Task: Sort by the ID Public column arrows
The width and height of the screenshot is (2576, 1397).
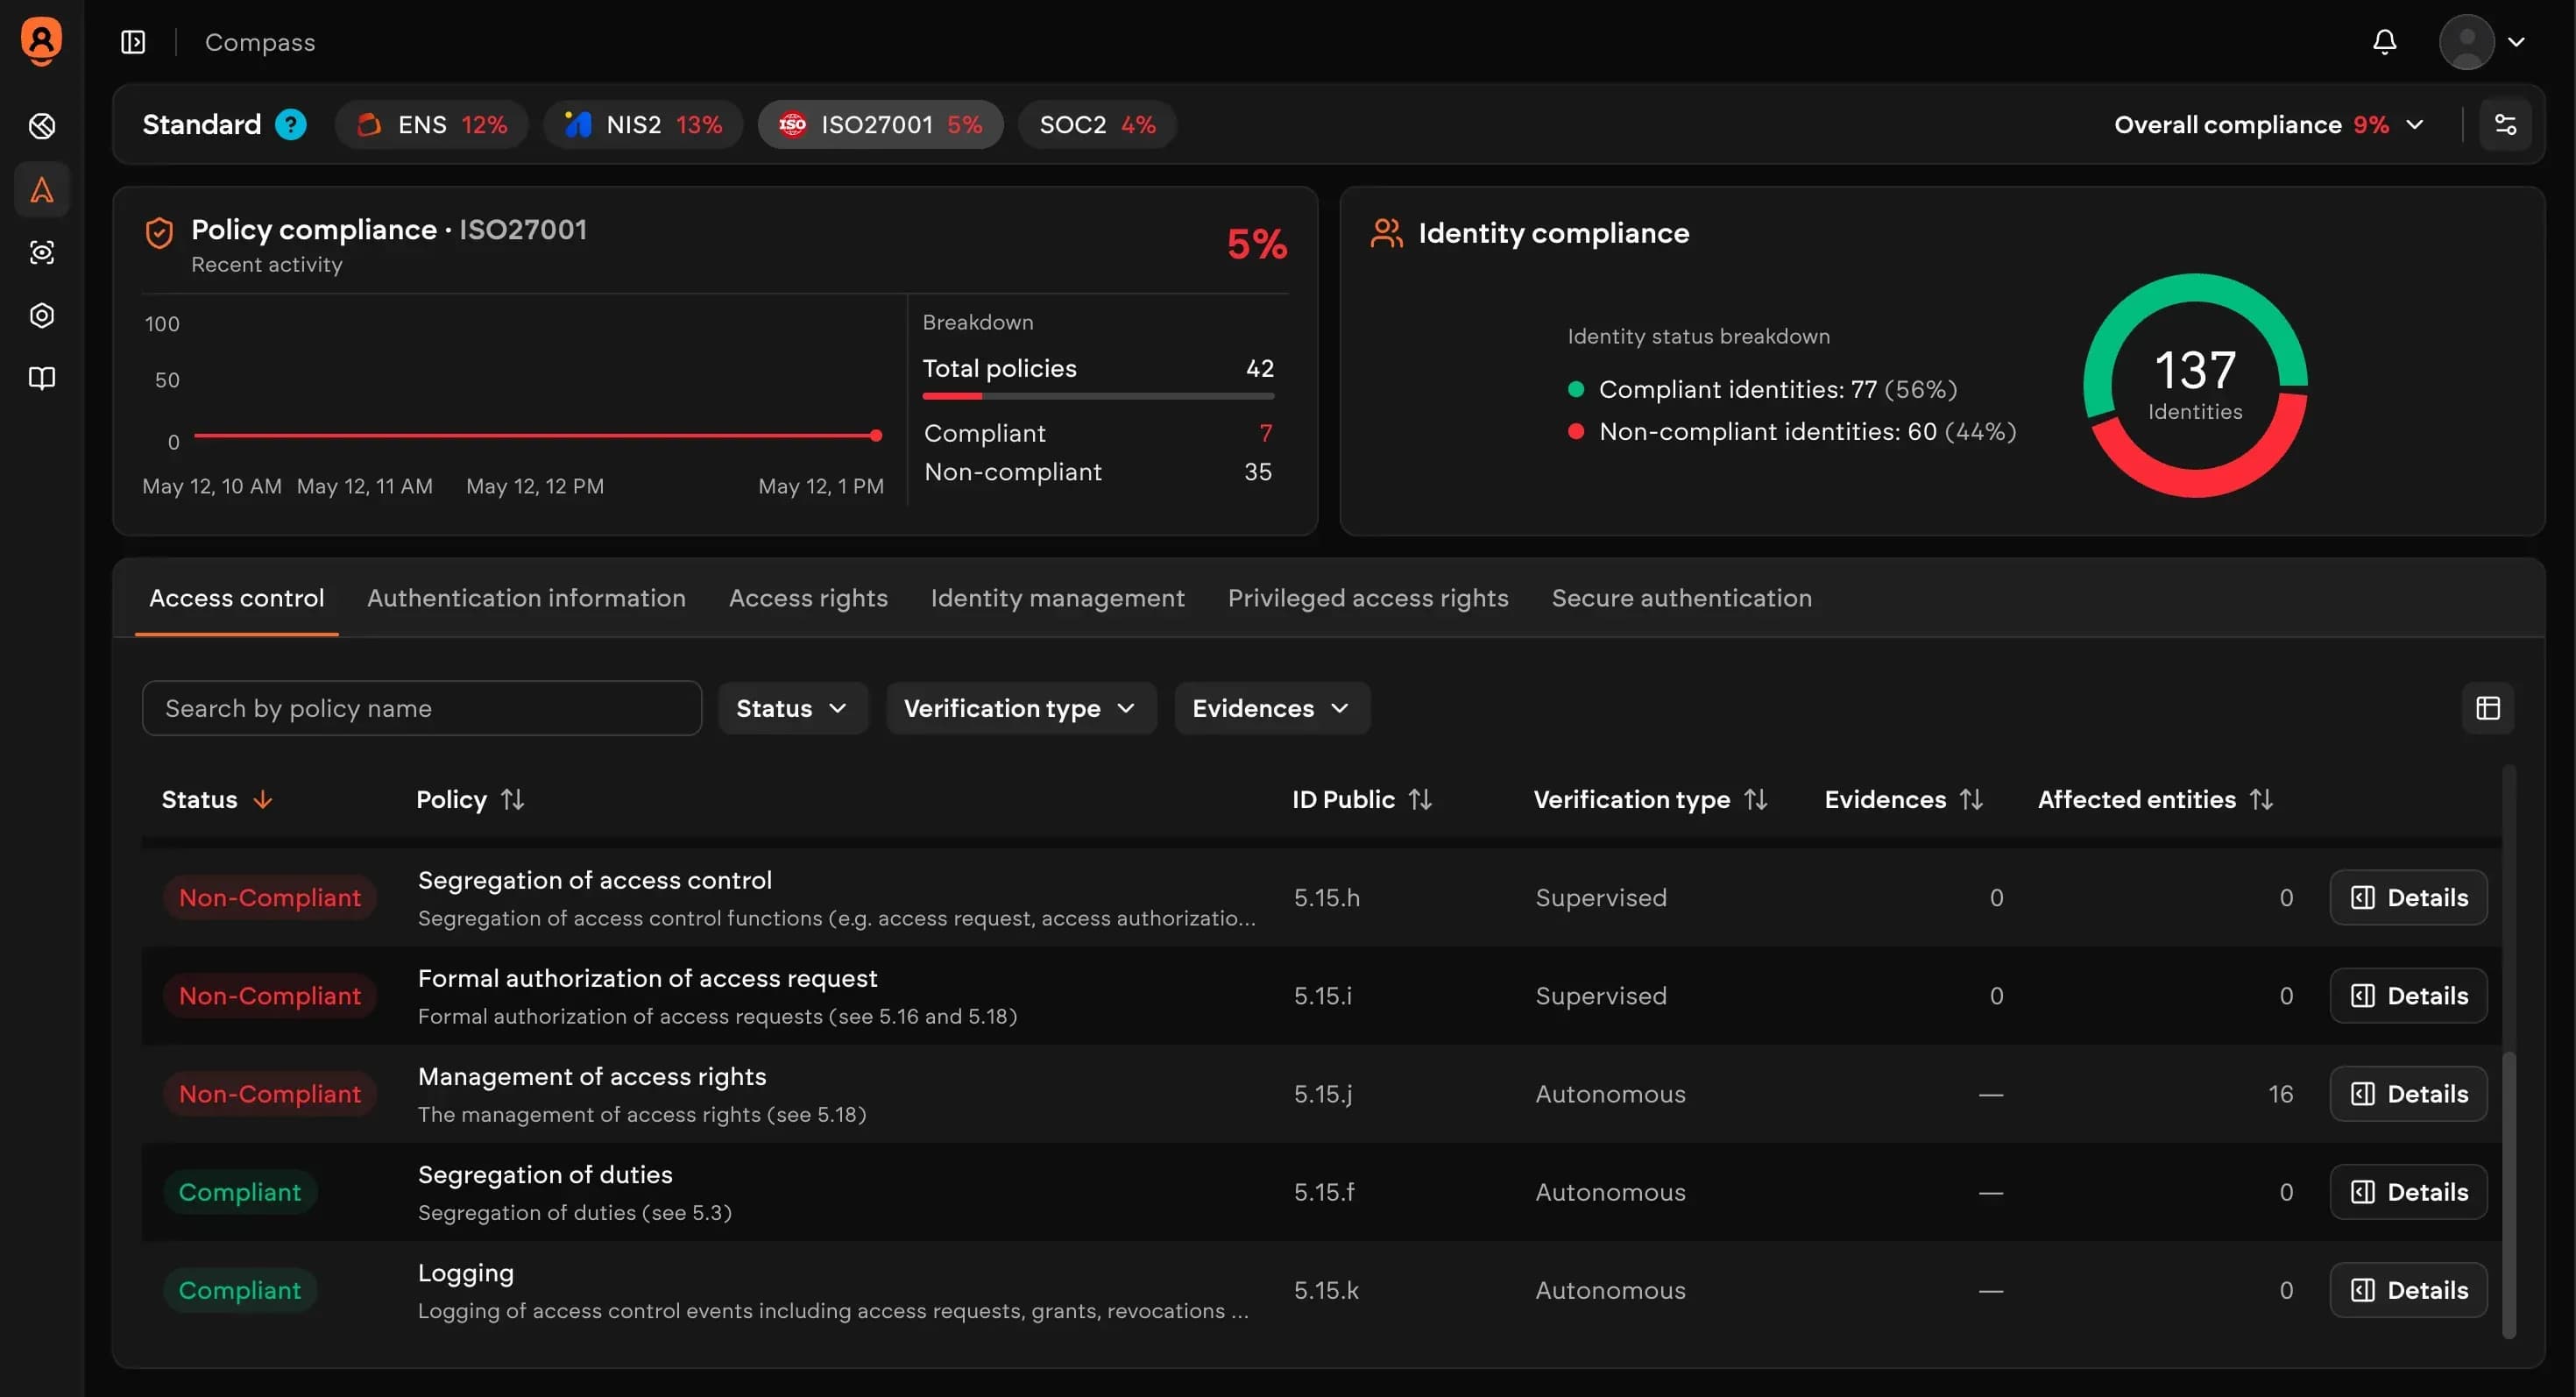Action: [1420, 799]
